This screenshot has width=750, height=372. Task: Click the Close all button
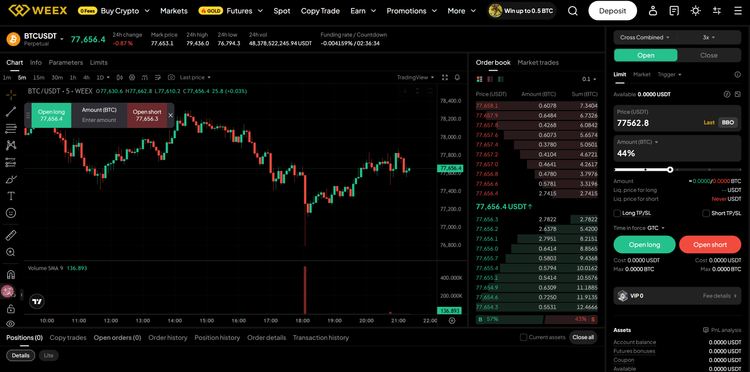tap(583, 337)
